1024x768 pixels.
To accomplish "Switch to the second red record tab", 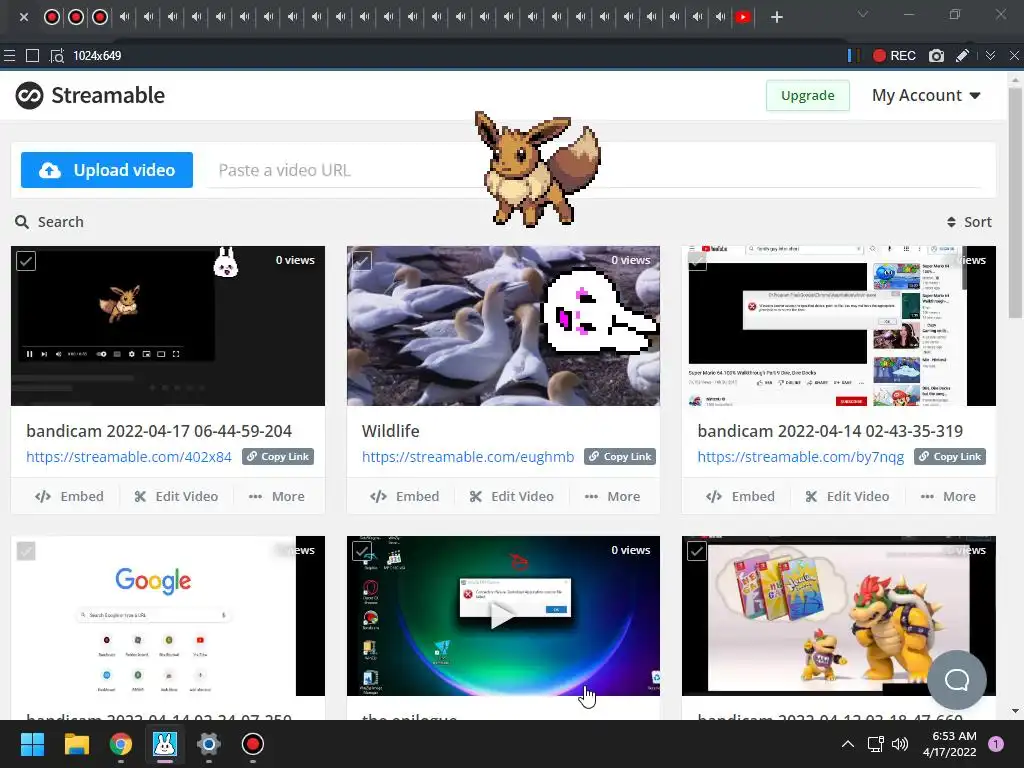I will pos(76,17).
